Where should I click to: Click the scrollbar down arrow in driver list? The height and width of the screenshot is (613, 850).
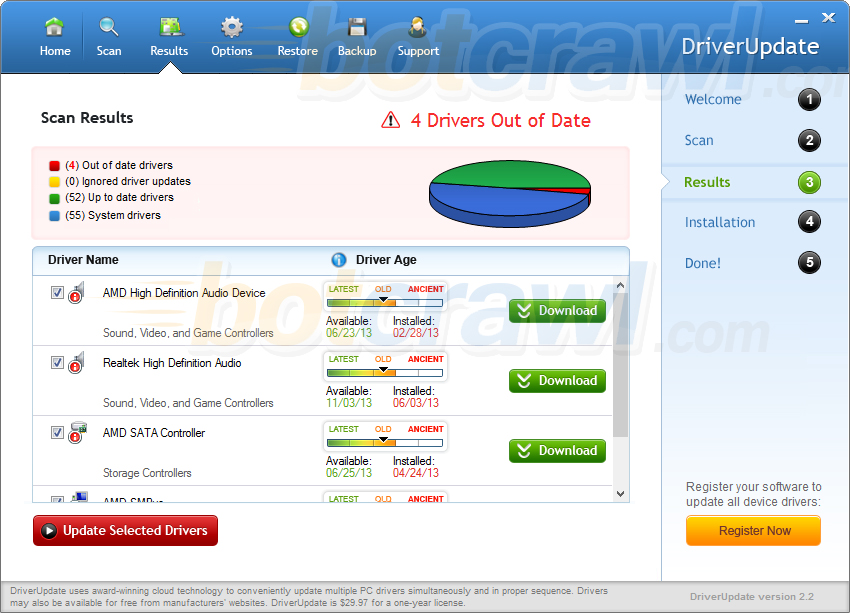621,492
